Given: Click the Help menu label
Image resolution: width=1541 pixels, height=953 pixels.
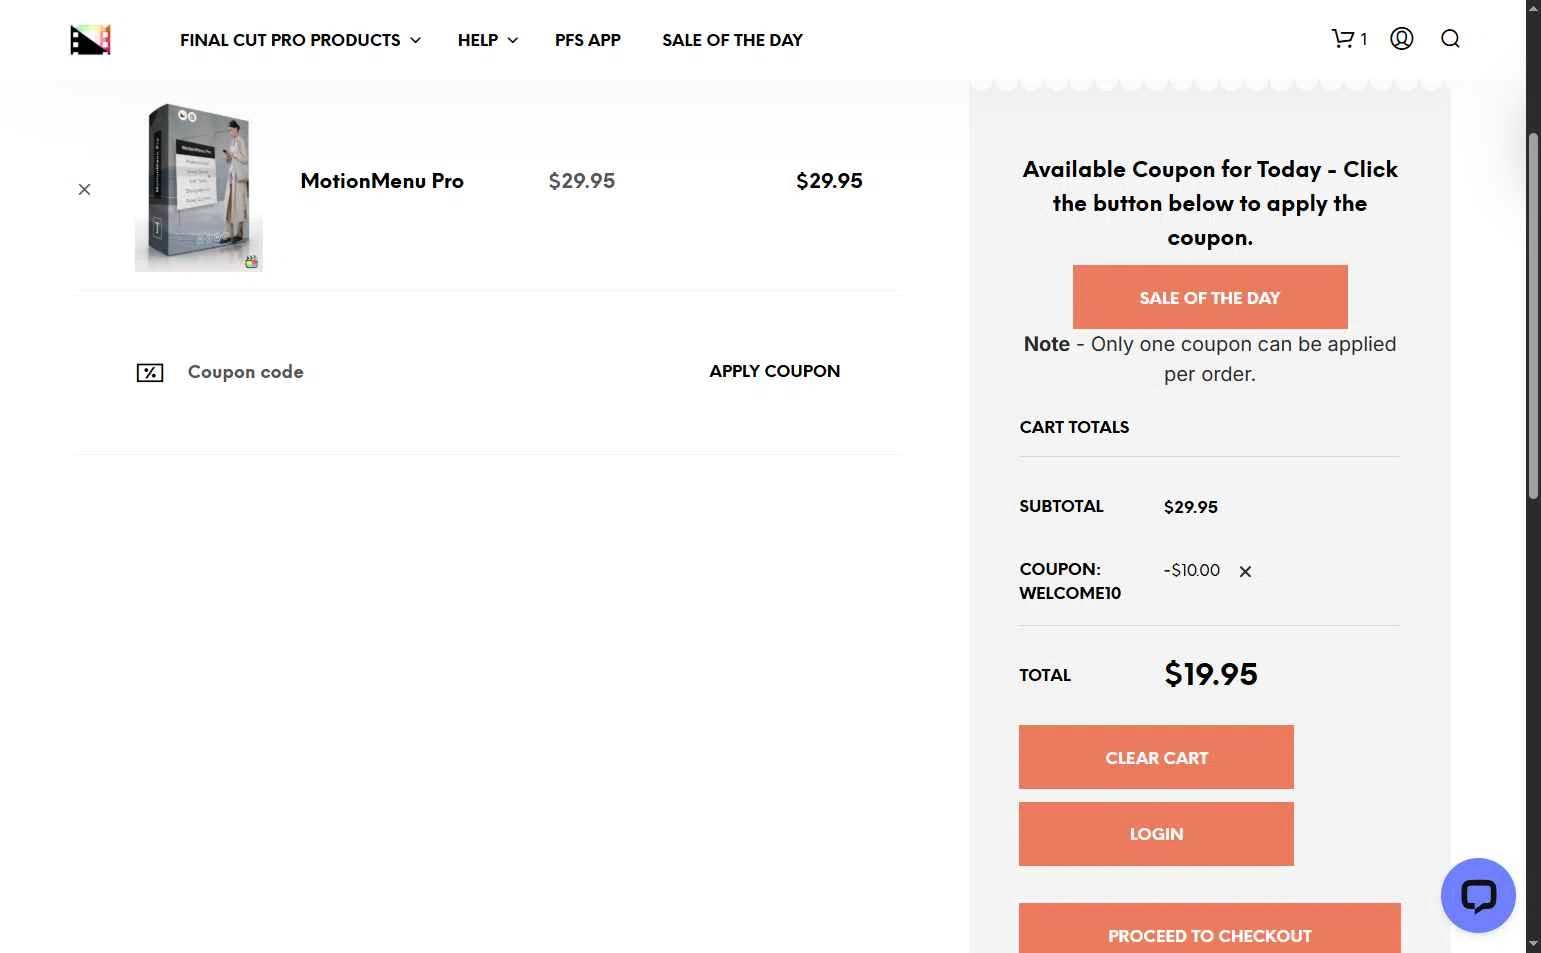Looking at the screenshot, I should pos(478,40).
